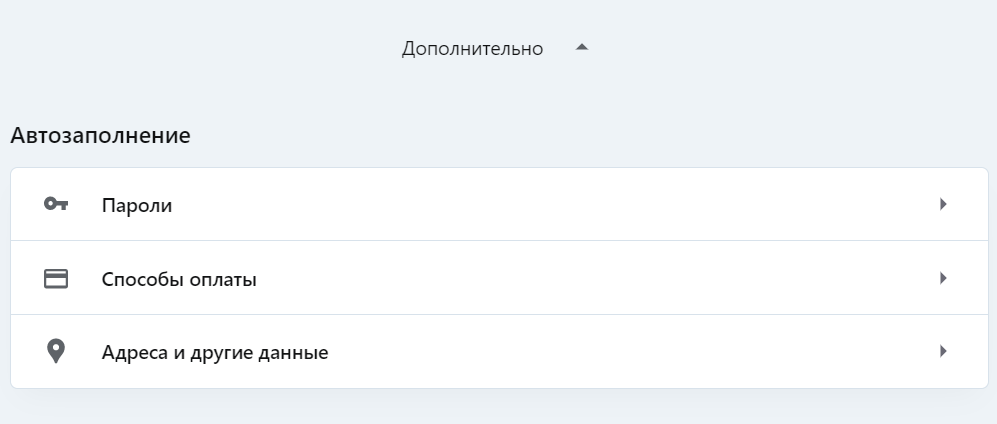Click the Автозаполнение section heading

[x=100, y=134]
